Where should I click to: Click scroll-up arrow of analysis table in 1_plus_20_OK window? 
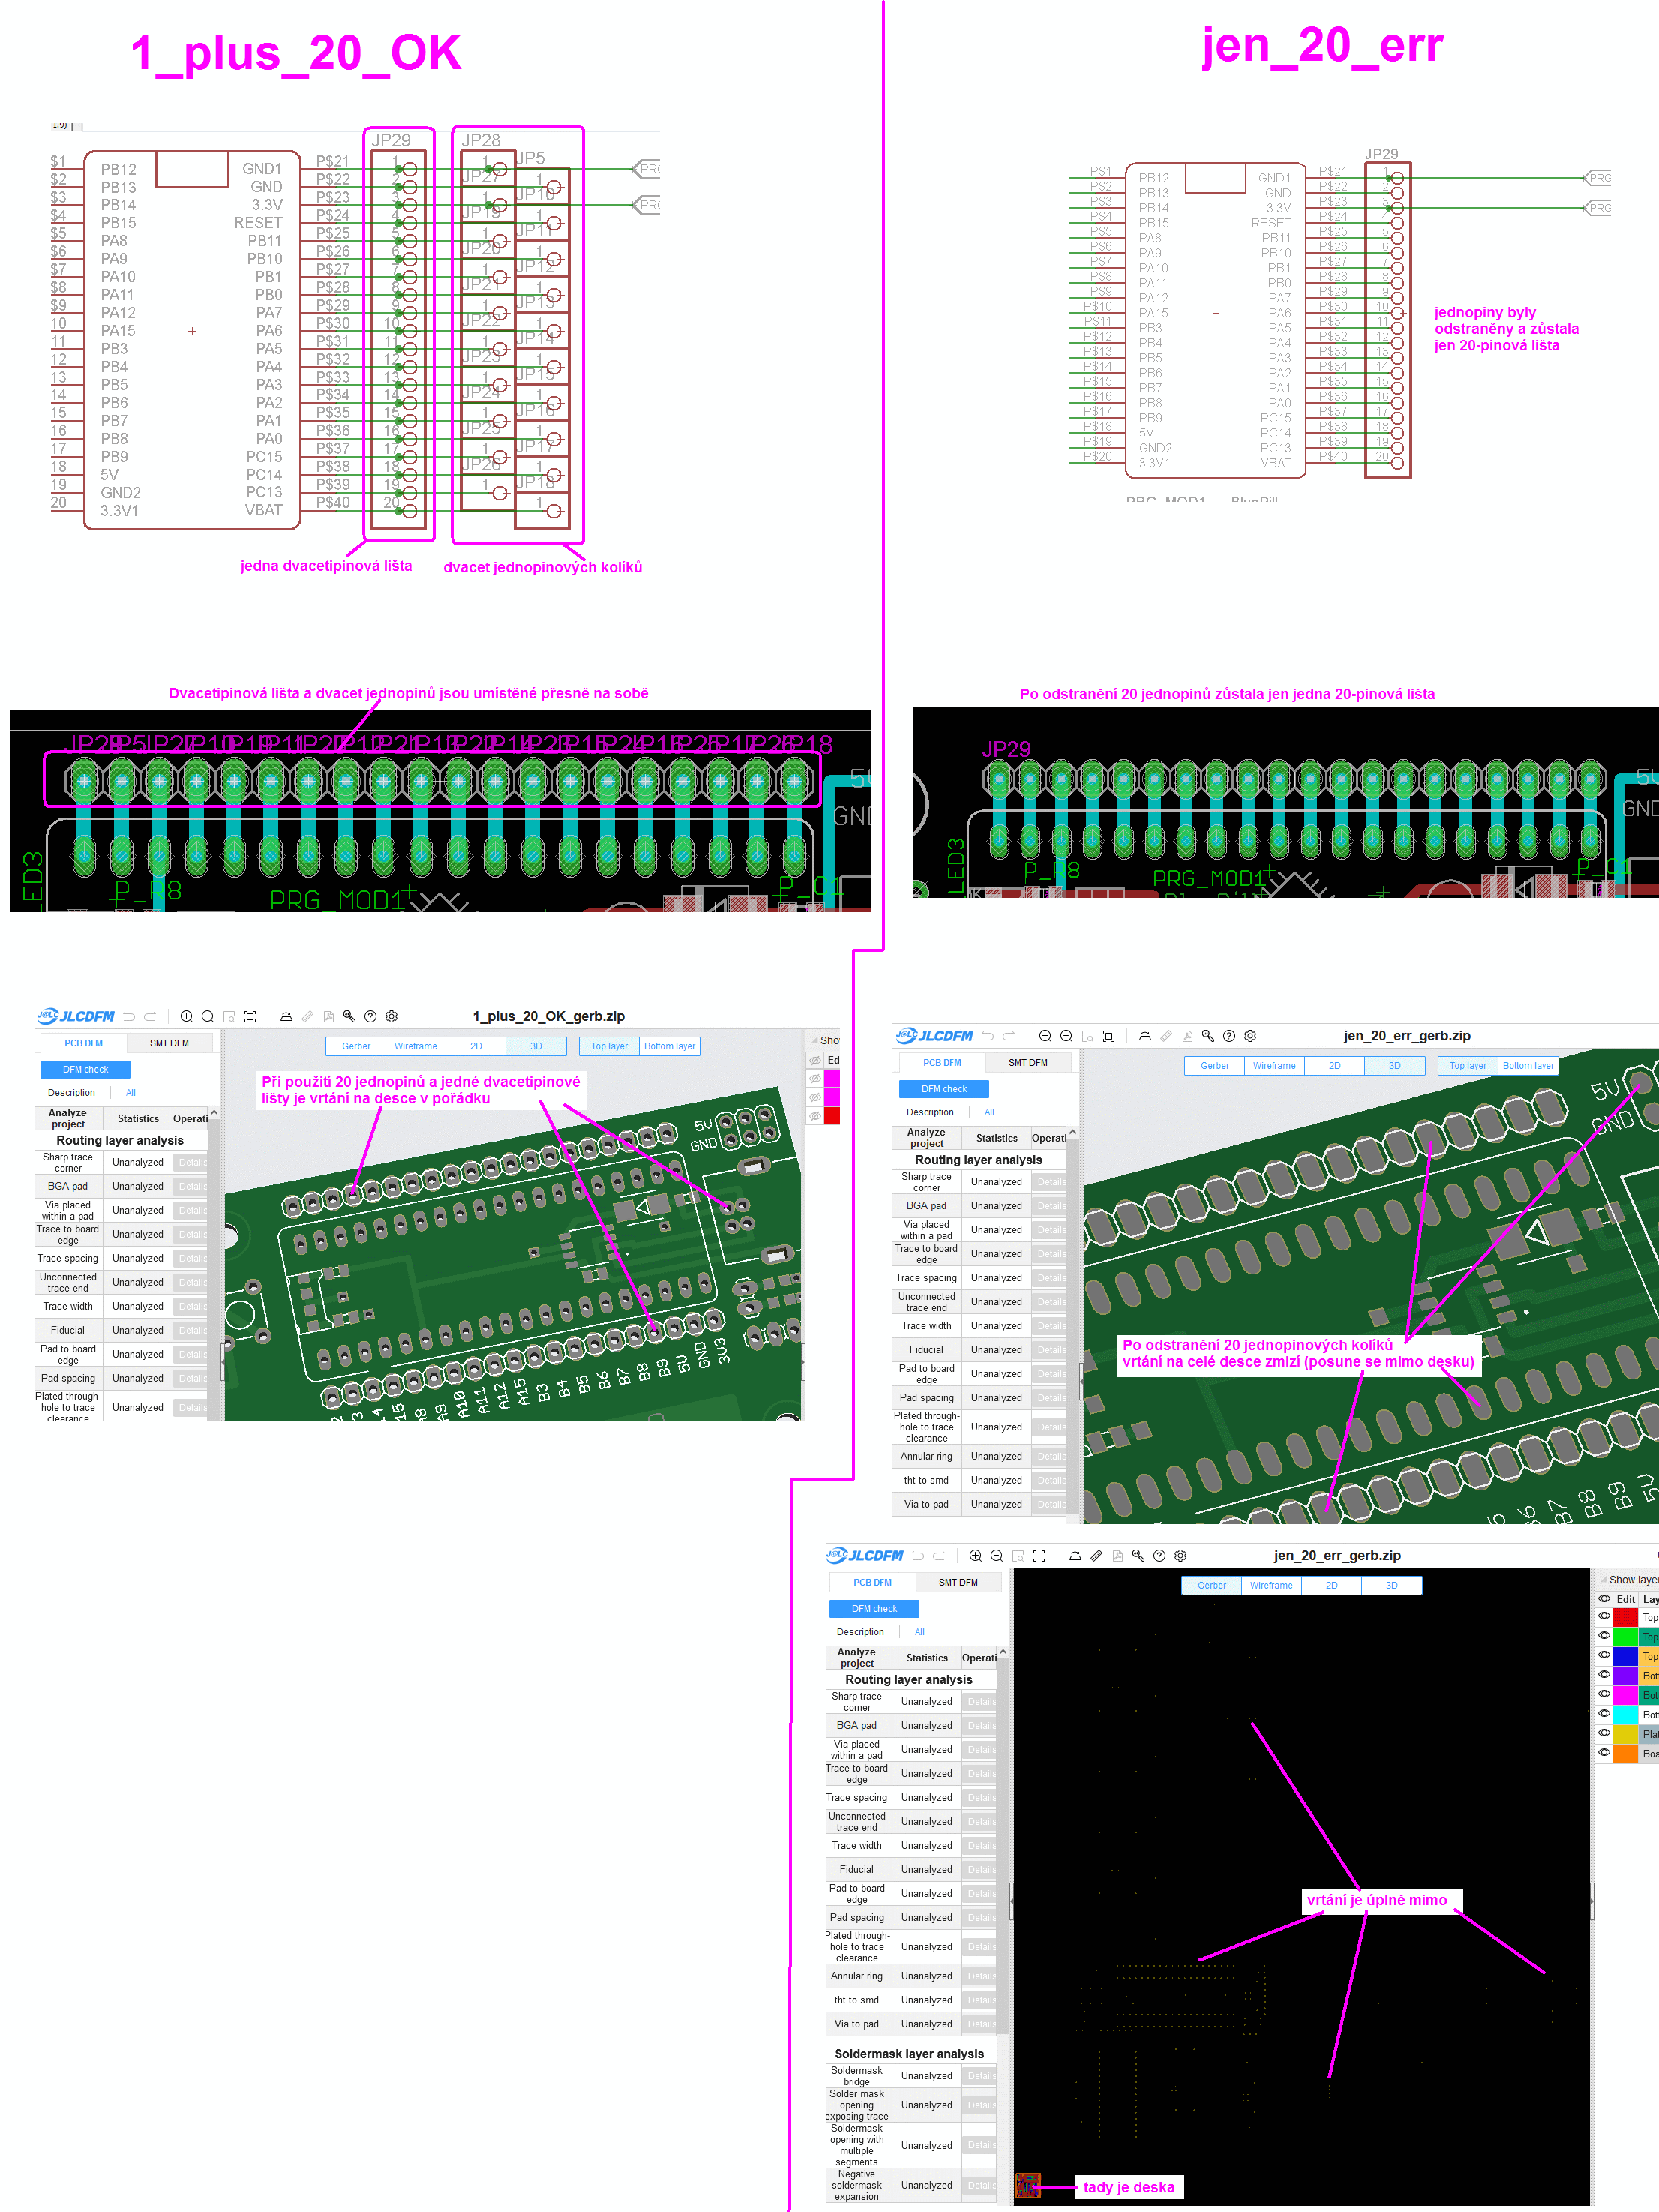[213, 1113]
